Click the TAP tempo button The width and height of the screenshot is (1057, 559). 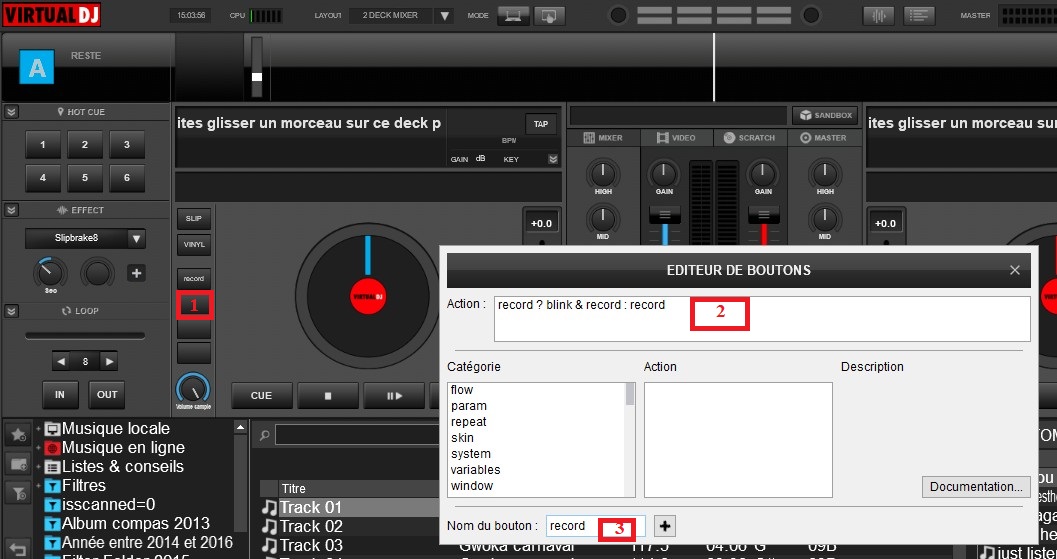pyautogui.click(x=541, y=124)
